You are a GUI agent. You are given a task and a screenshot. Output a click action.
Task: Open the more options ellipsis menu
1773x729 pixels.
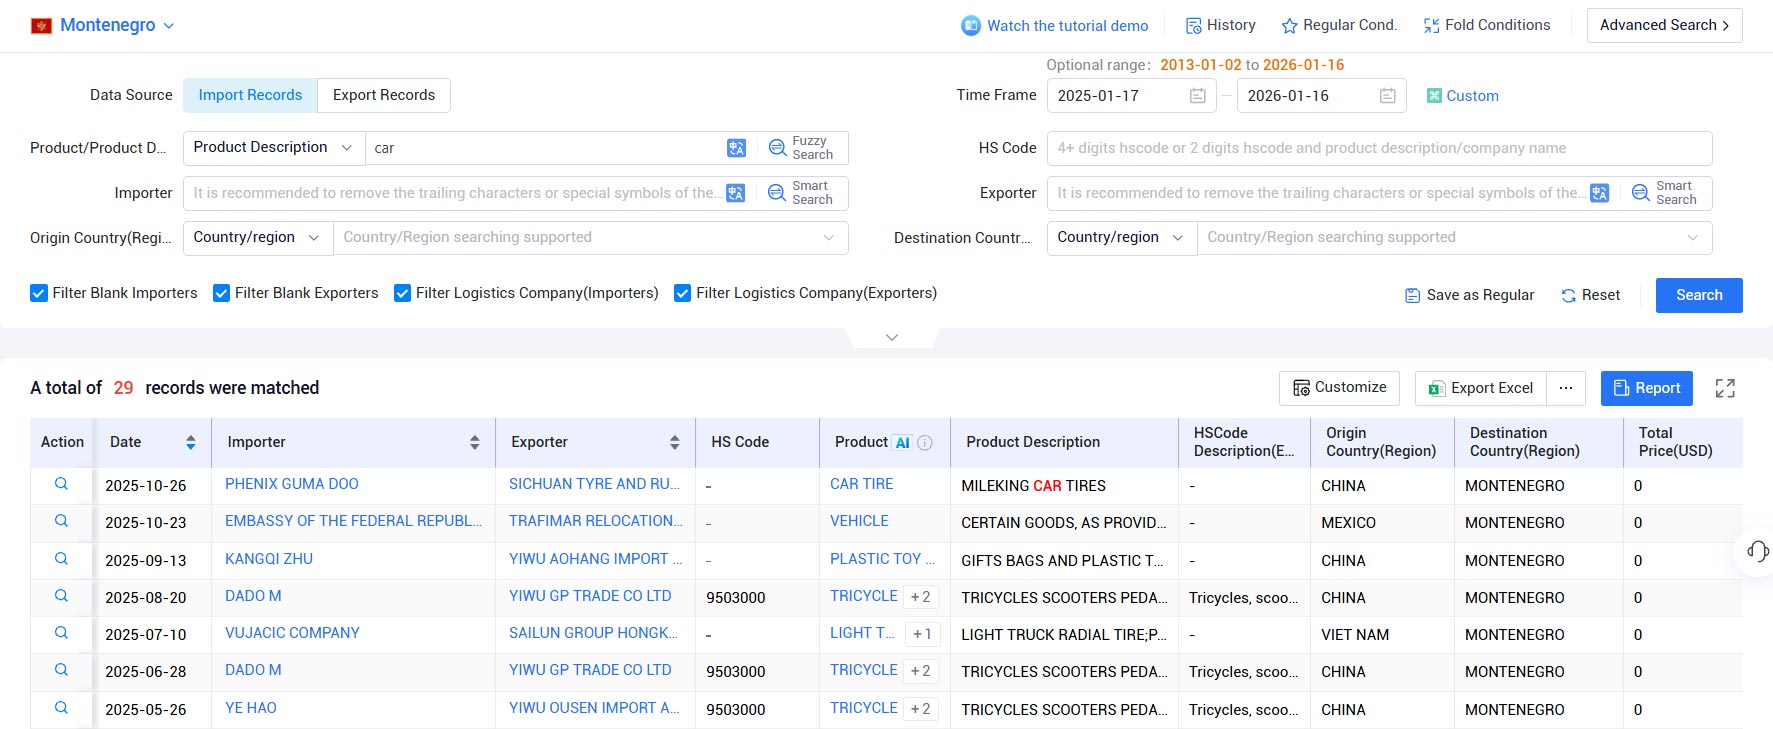[x=1566, y=388]
